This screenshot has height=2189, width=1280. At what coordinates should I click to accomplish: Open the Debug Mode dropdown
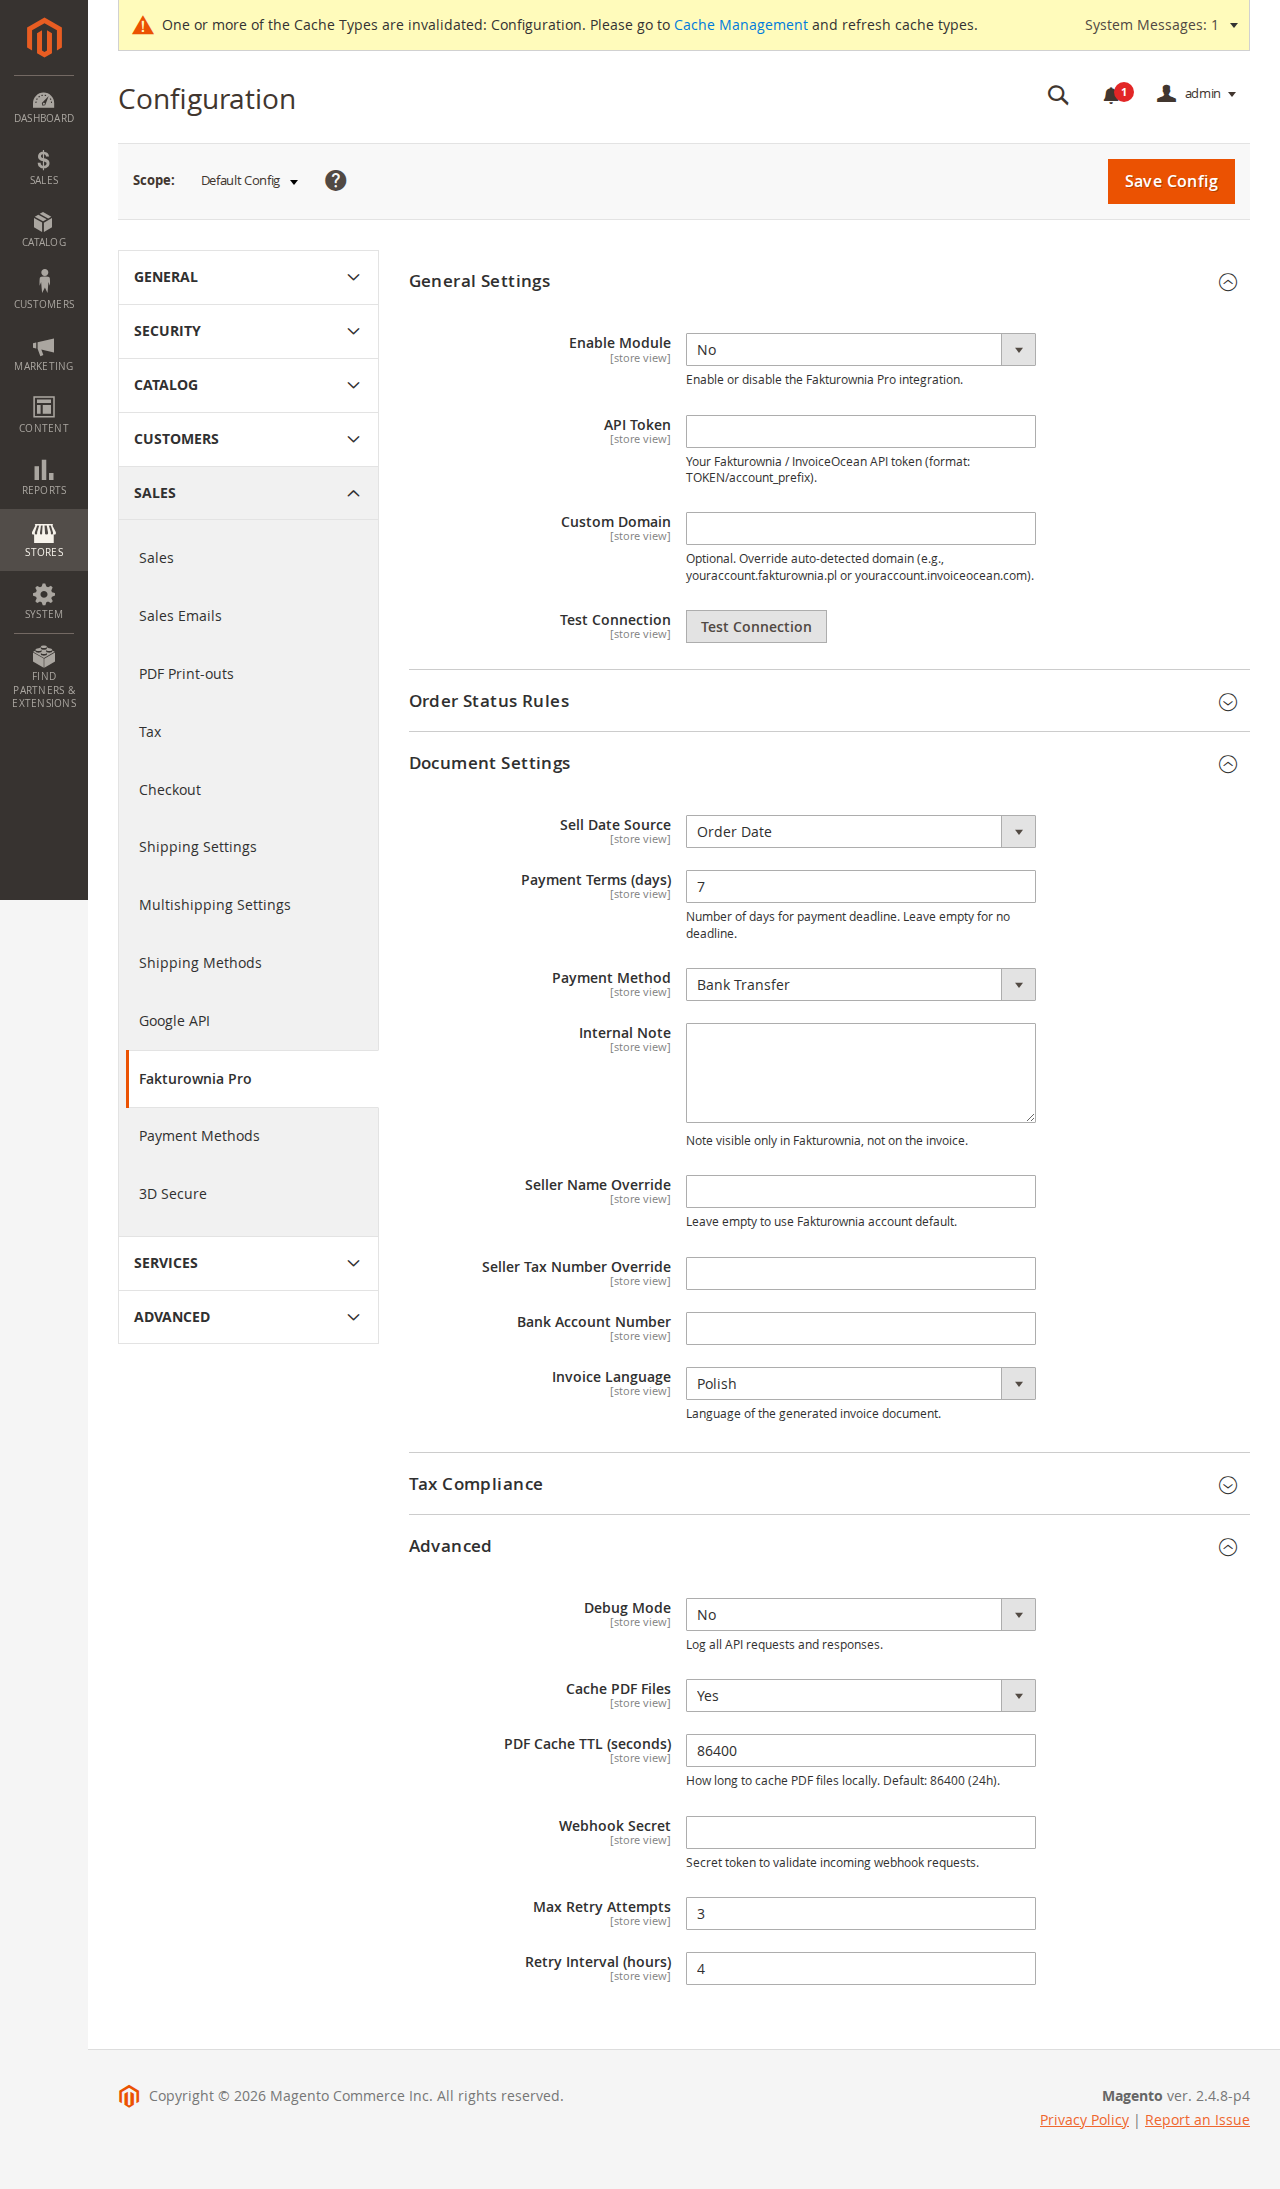pyautogui.click(x=860, y=1615)
